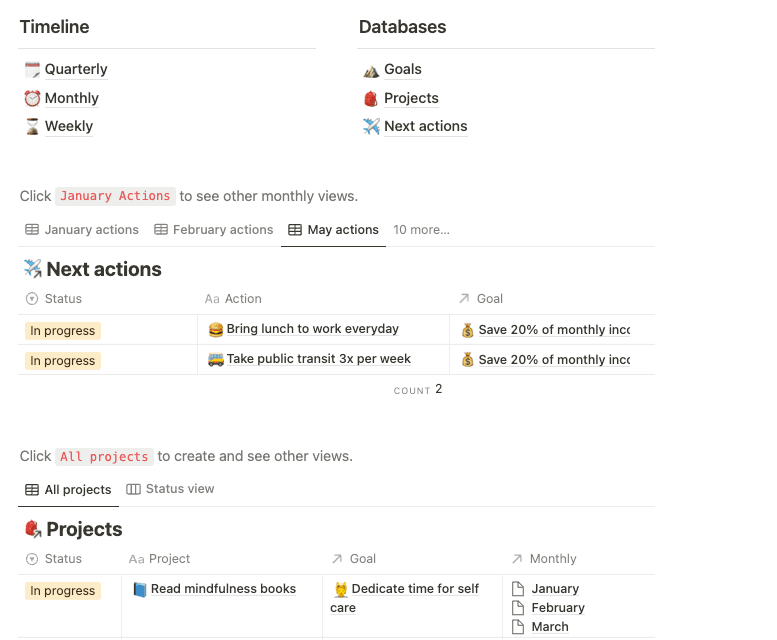Open the Goals database link
Image resolution: width=777 pixels, height=640 pixels.
coord(402,69)
